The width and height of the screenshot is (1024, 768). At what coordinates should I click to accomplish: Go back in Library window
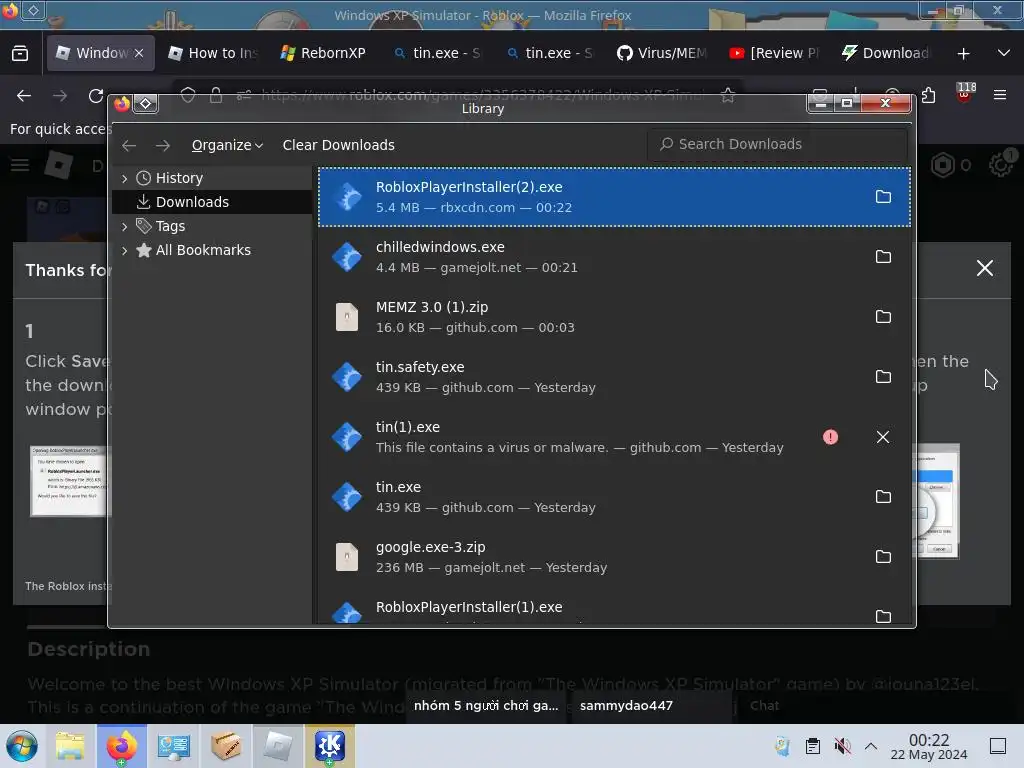pyautogui.click(x=129, y=145)
